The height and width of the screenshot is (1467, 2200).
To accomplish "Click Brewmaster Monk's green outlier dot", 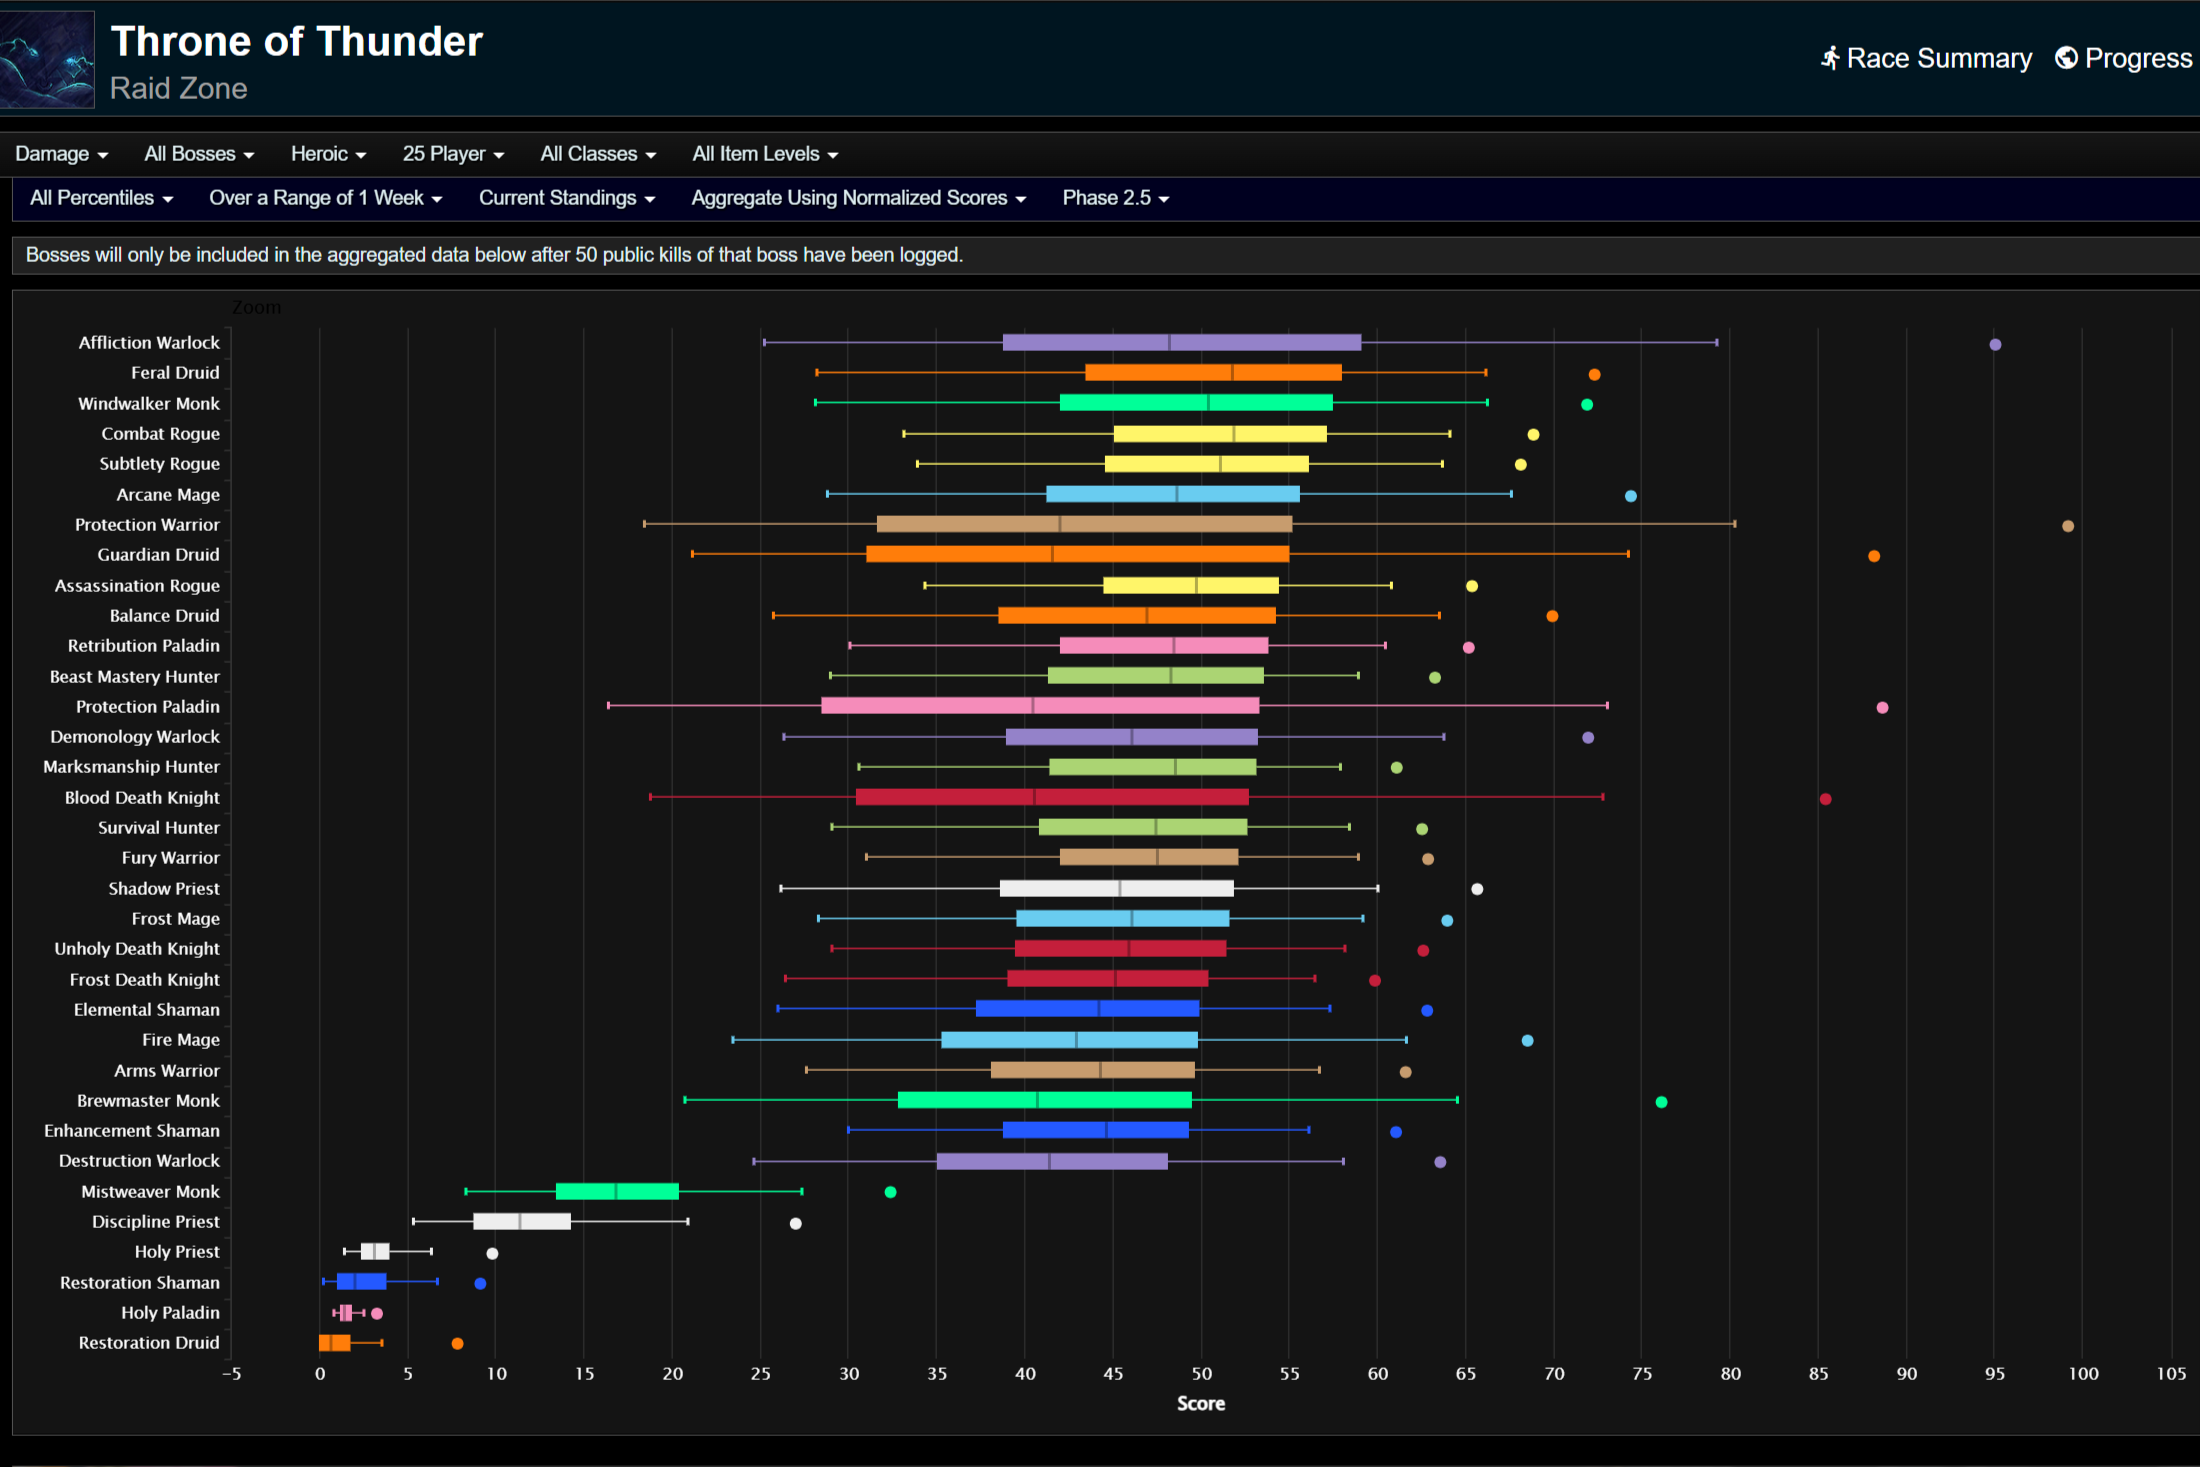I will click(1661, 1102).
